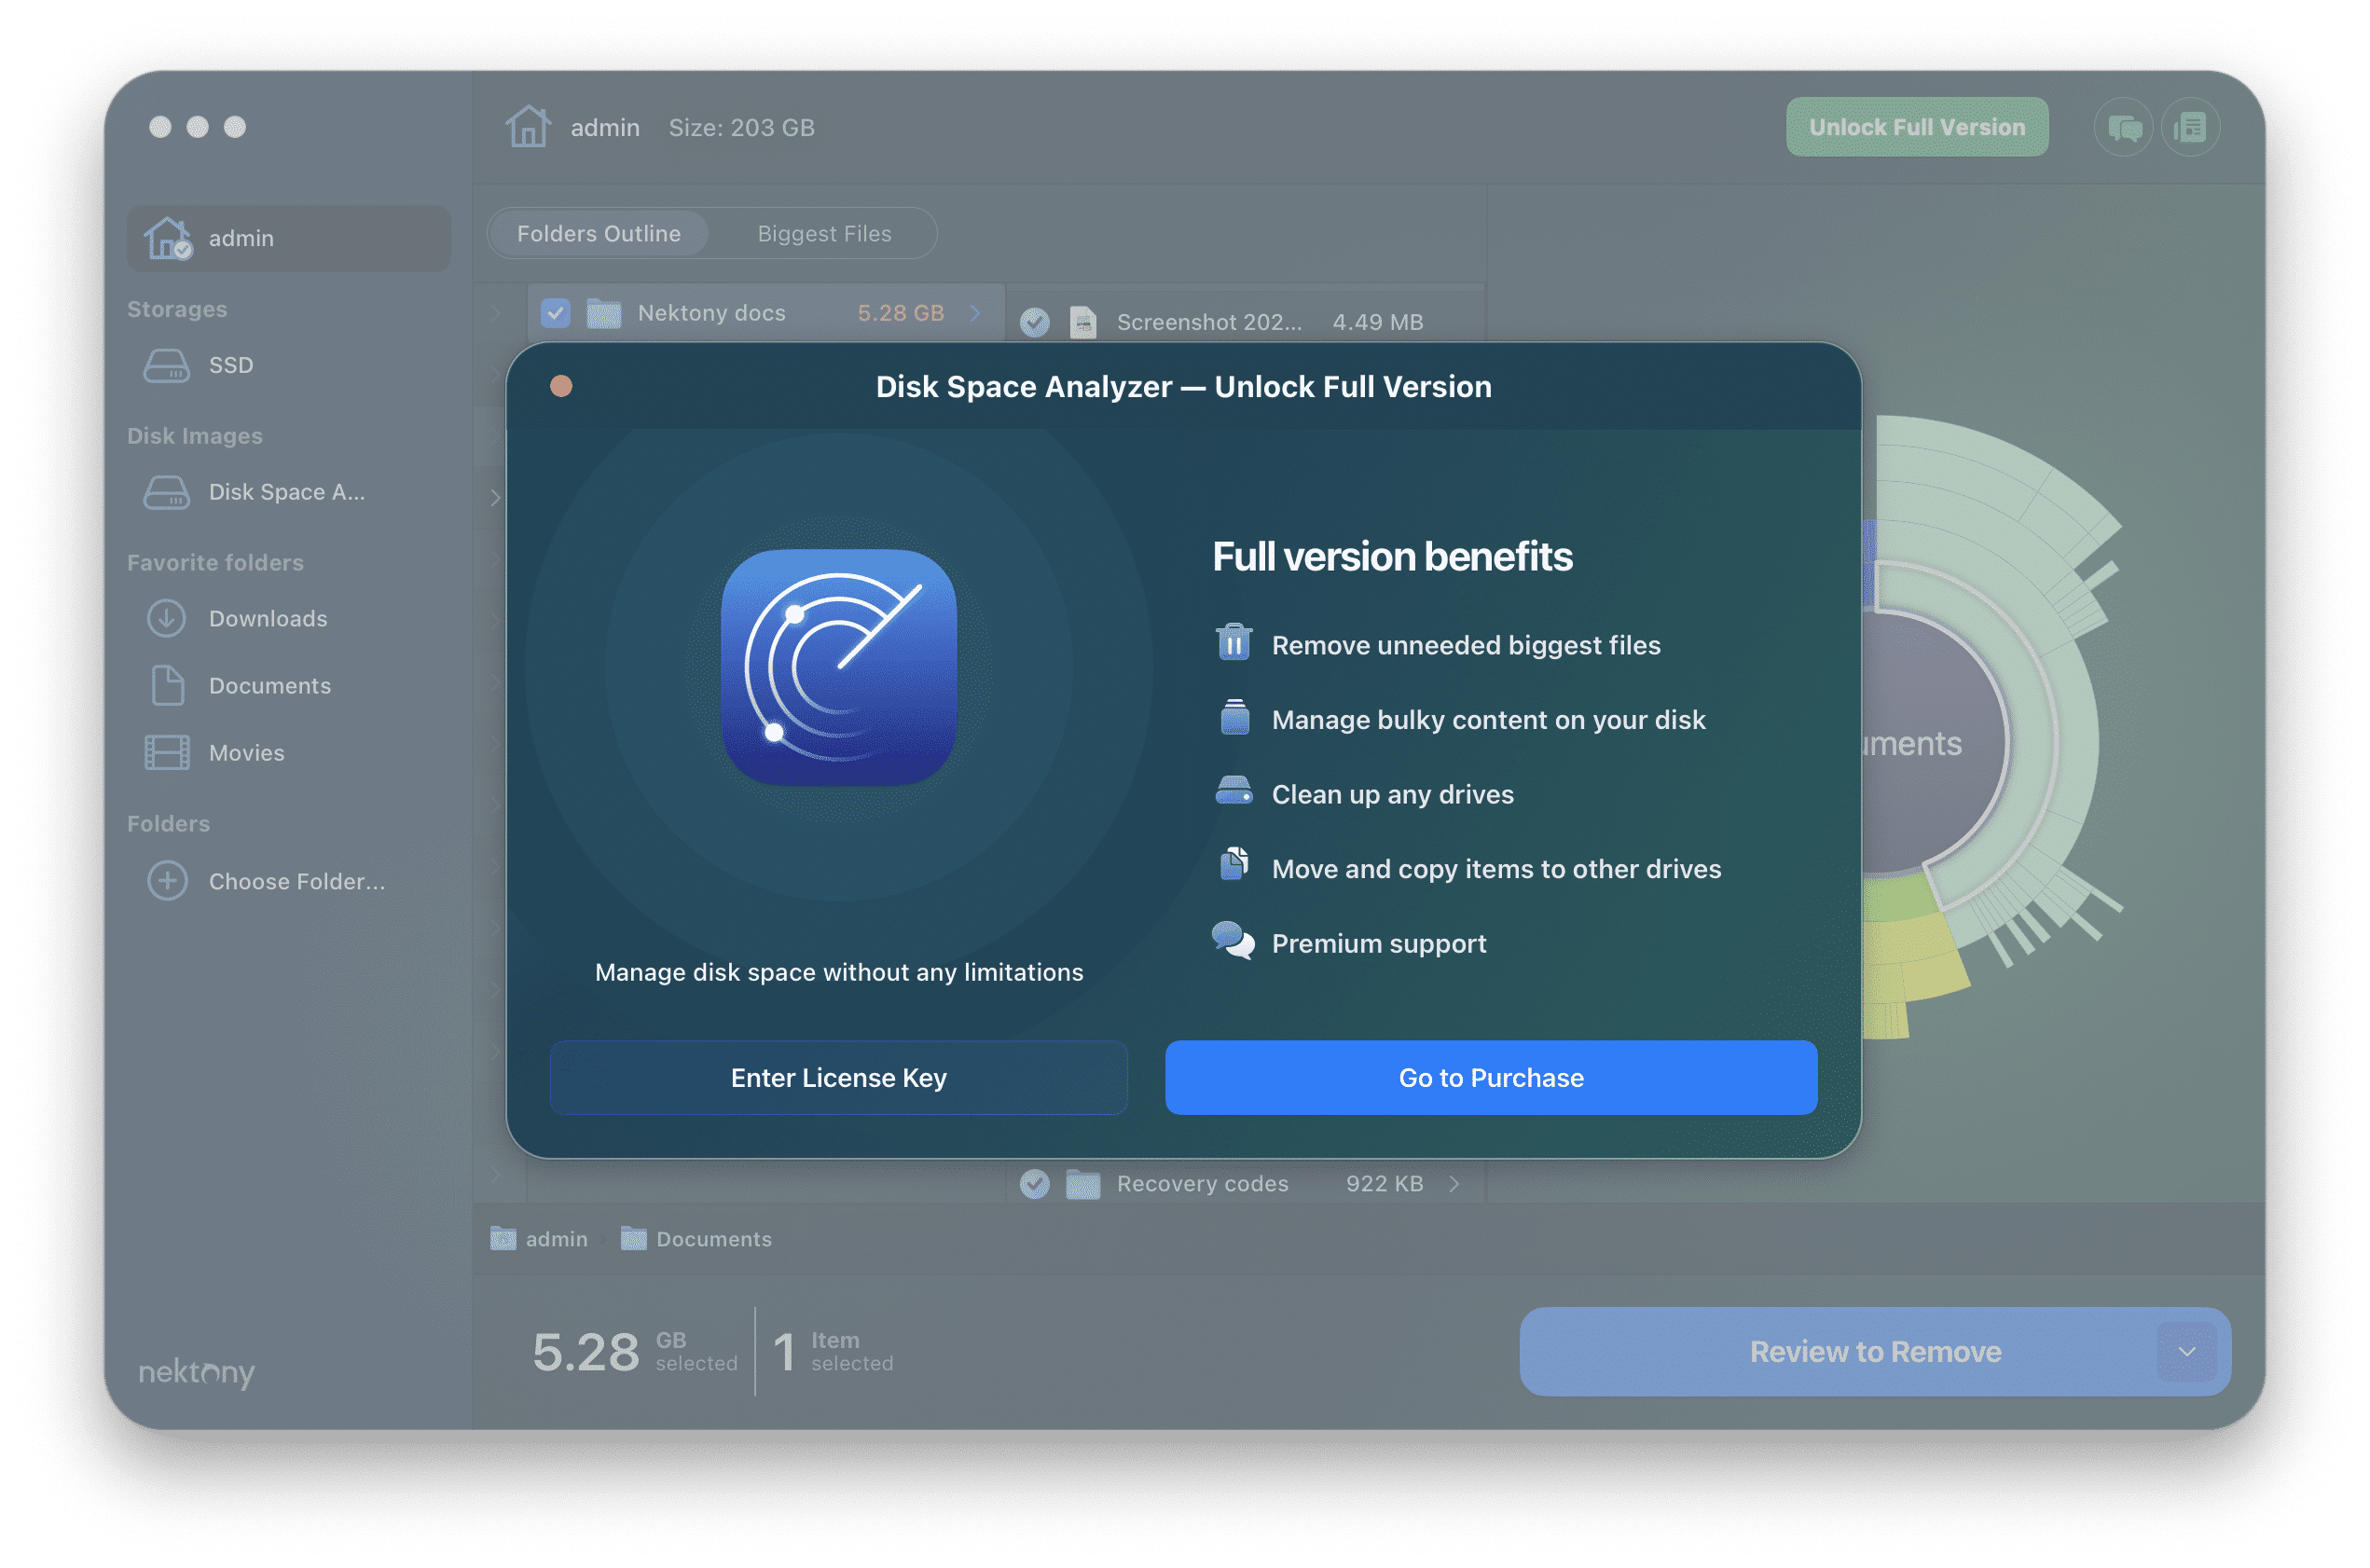The height and width of the screenshot is (1568, 2370).
Task: Click the bulky content box icon
Action: 1234,718
